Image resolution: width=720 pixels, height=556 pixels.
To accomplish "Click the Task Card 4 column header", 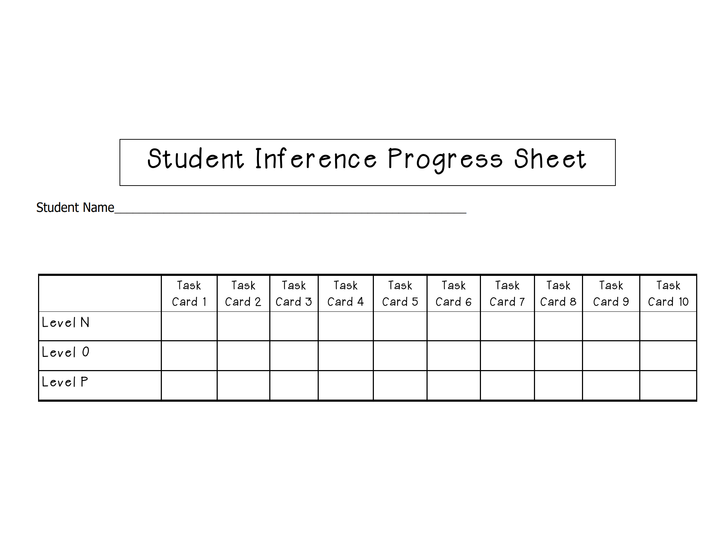I will click(x=346, y=293).
